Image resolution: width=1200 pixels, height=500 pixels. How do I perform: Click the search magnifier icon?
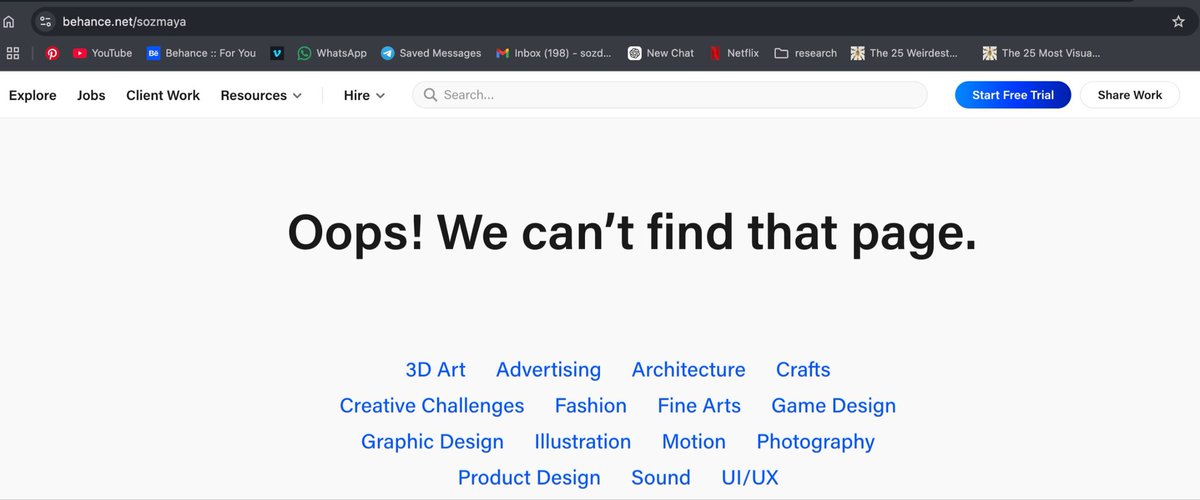(x=430, y=95)
